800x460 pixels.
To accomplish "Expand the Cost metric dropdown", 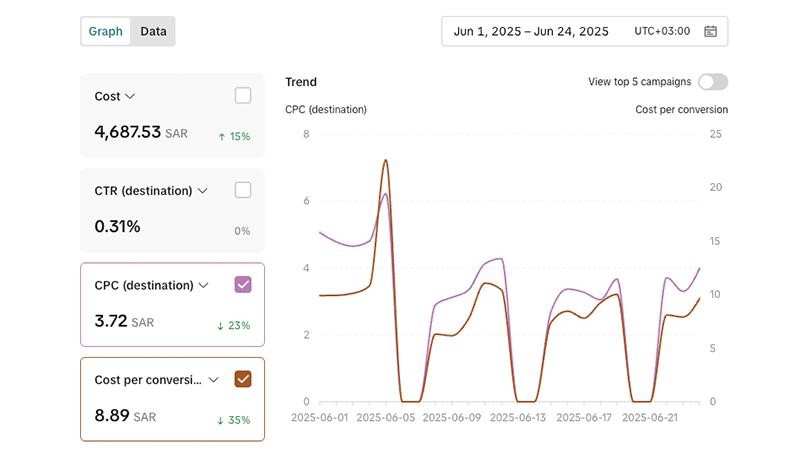I will (x=130, y=97).
